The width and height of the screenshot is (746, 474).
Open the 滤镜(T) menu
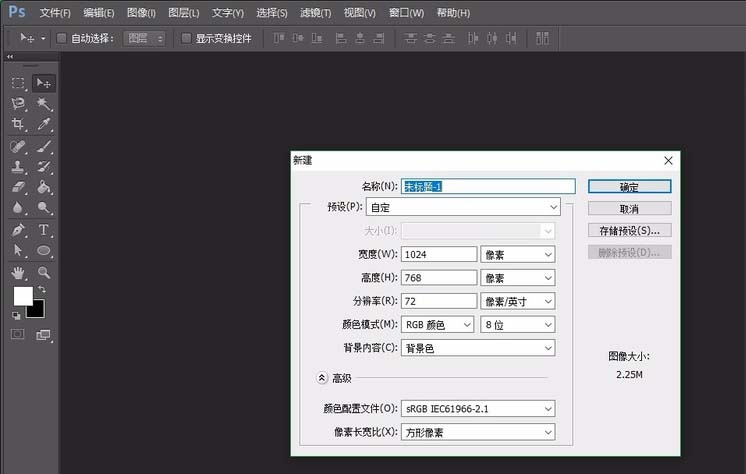tap(315, 13)
